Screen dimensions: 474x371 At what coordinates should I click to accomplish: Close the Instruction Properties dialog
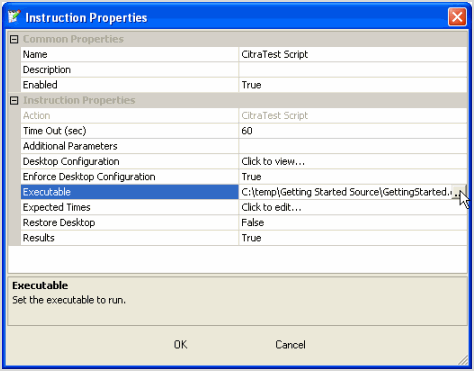pyautogui.click(x=457, y=17)
